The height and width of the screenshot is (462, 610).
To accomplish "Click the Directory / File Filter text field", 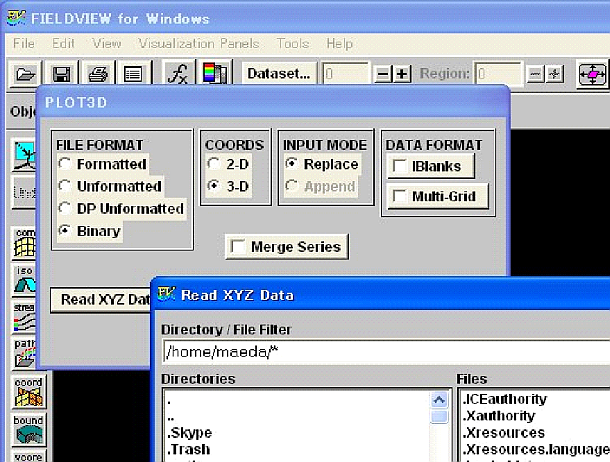I will (x=385, y=351).
